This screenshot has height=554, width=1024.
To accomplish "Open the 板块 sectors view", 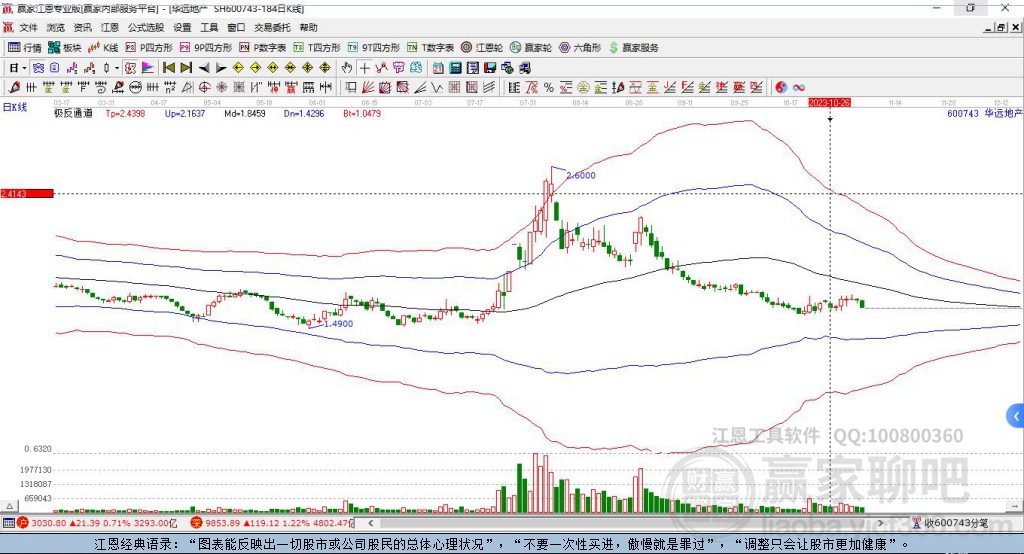I will pyautogui.click(x=65, y=48).
